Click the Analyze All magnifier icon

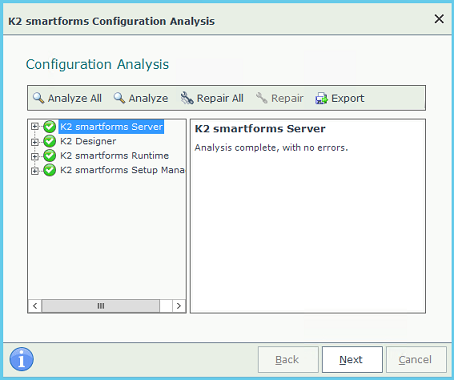point(38,98)
